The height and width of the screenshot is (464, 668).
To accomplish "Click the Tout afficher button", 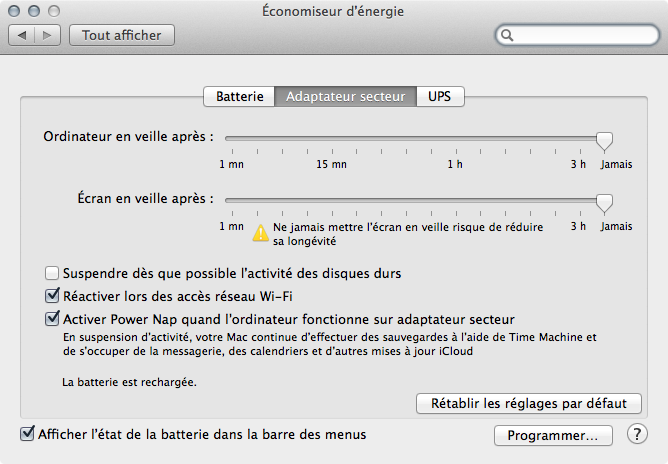I will (121, 35).
